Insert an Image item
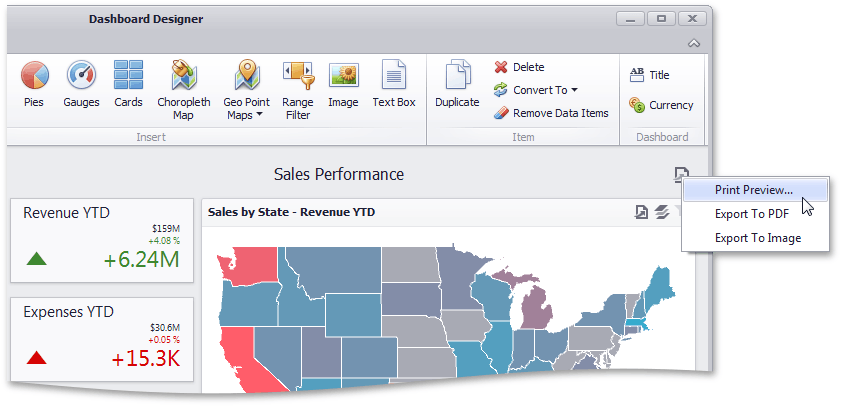 click(x=343, y=84)
